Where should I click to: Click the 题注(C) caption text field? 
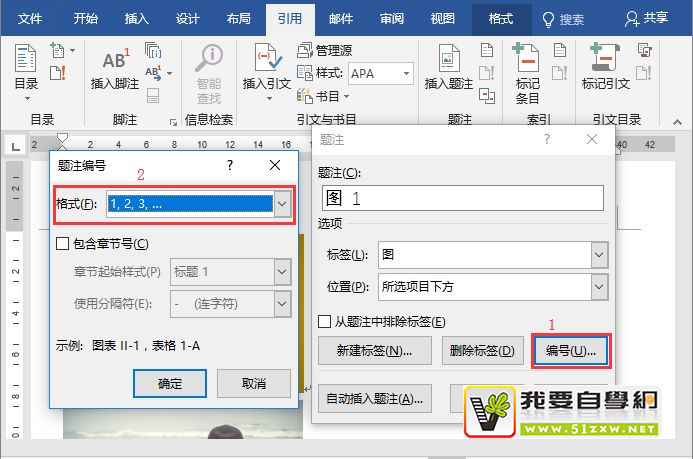point(463,198)
